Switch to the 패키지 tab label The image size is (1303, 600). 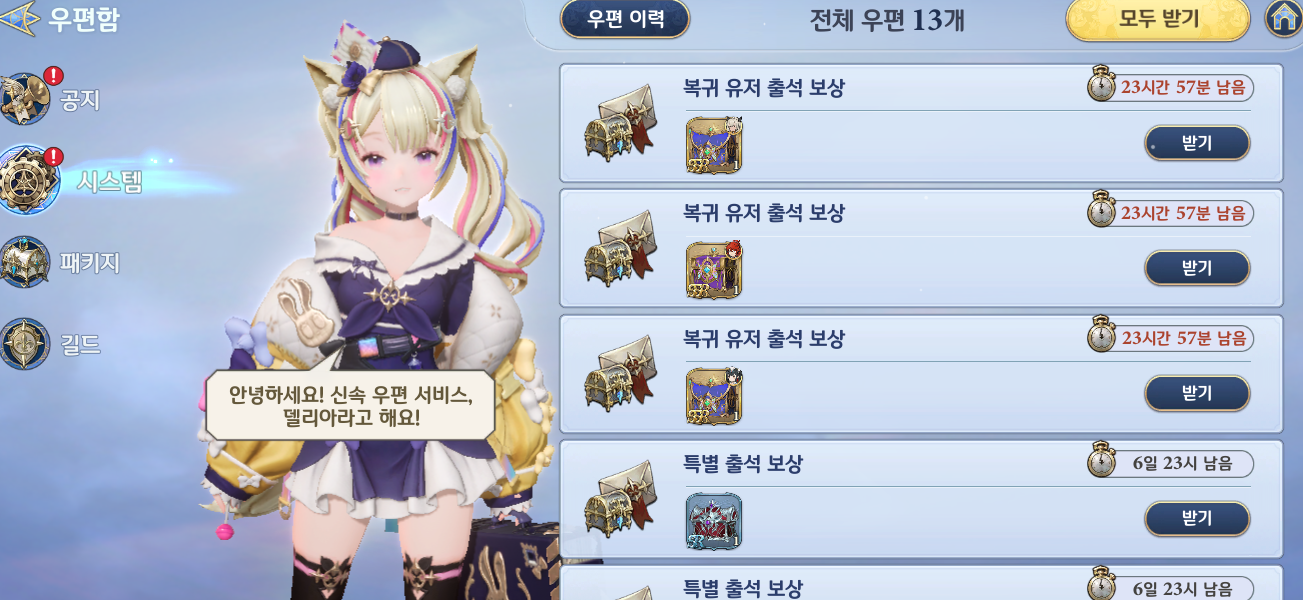(90, 263)
